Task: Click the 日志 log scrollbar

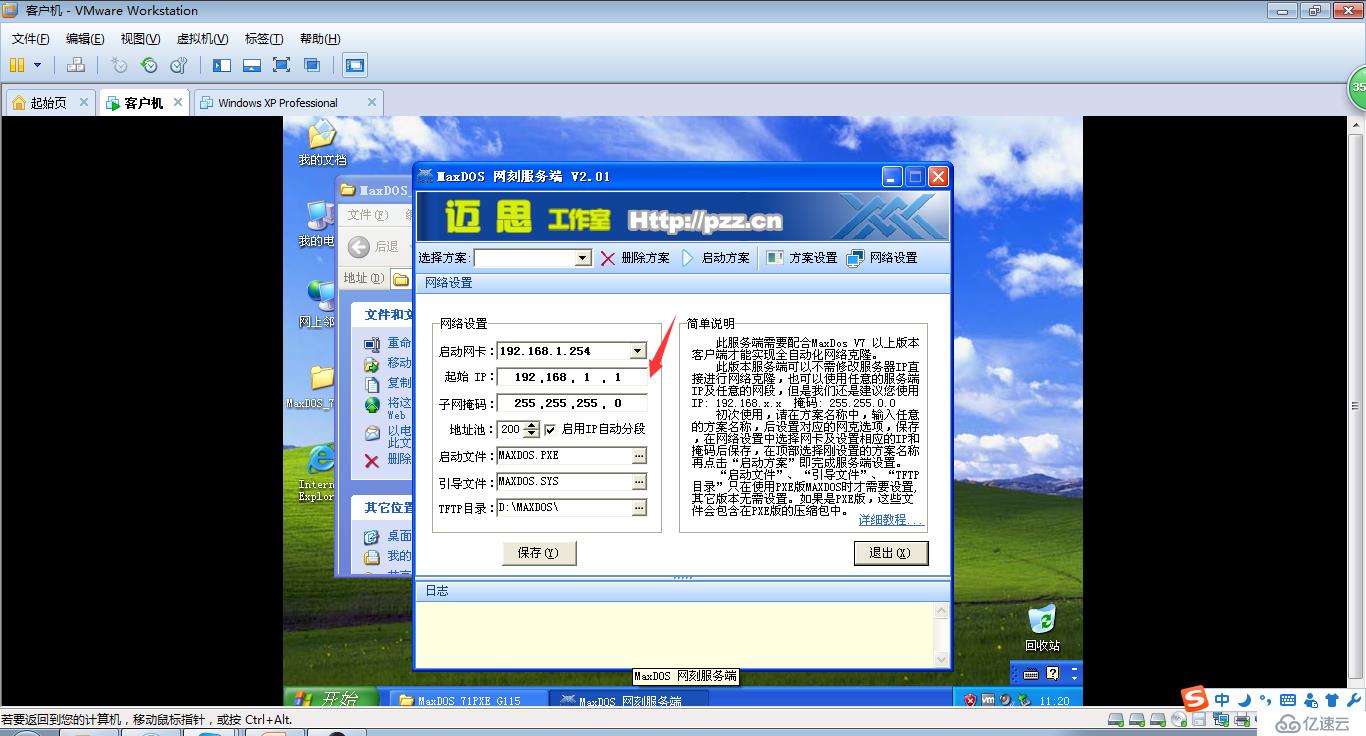Action: [940, 635]
